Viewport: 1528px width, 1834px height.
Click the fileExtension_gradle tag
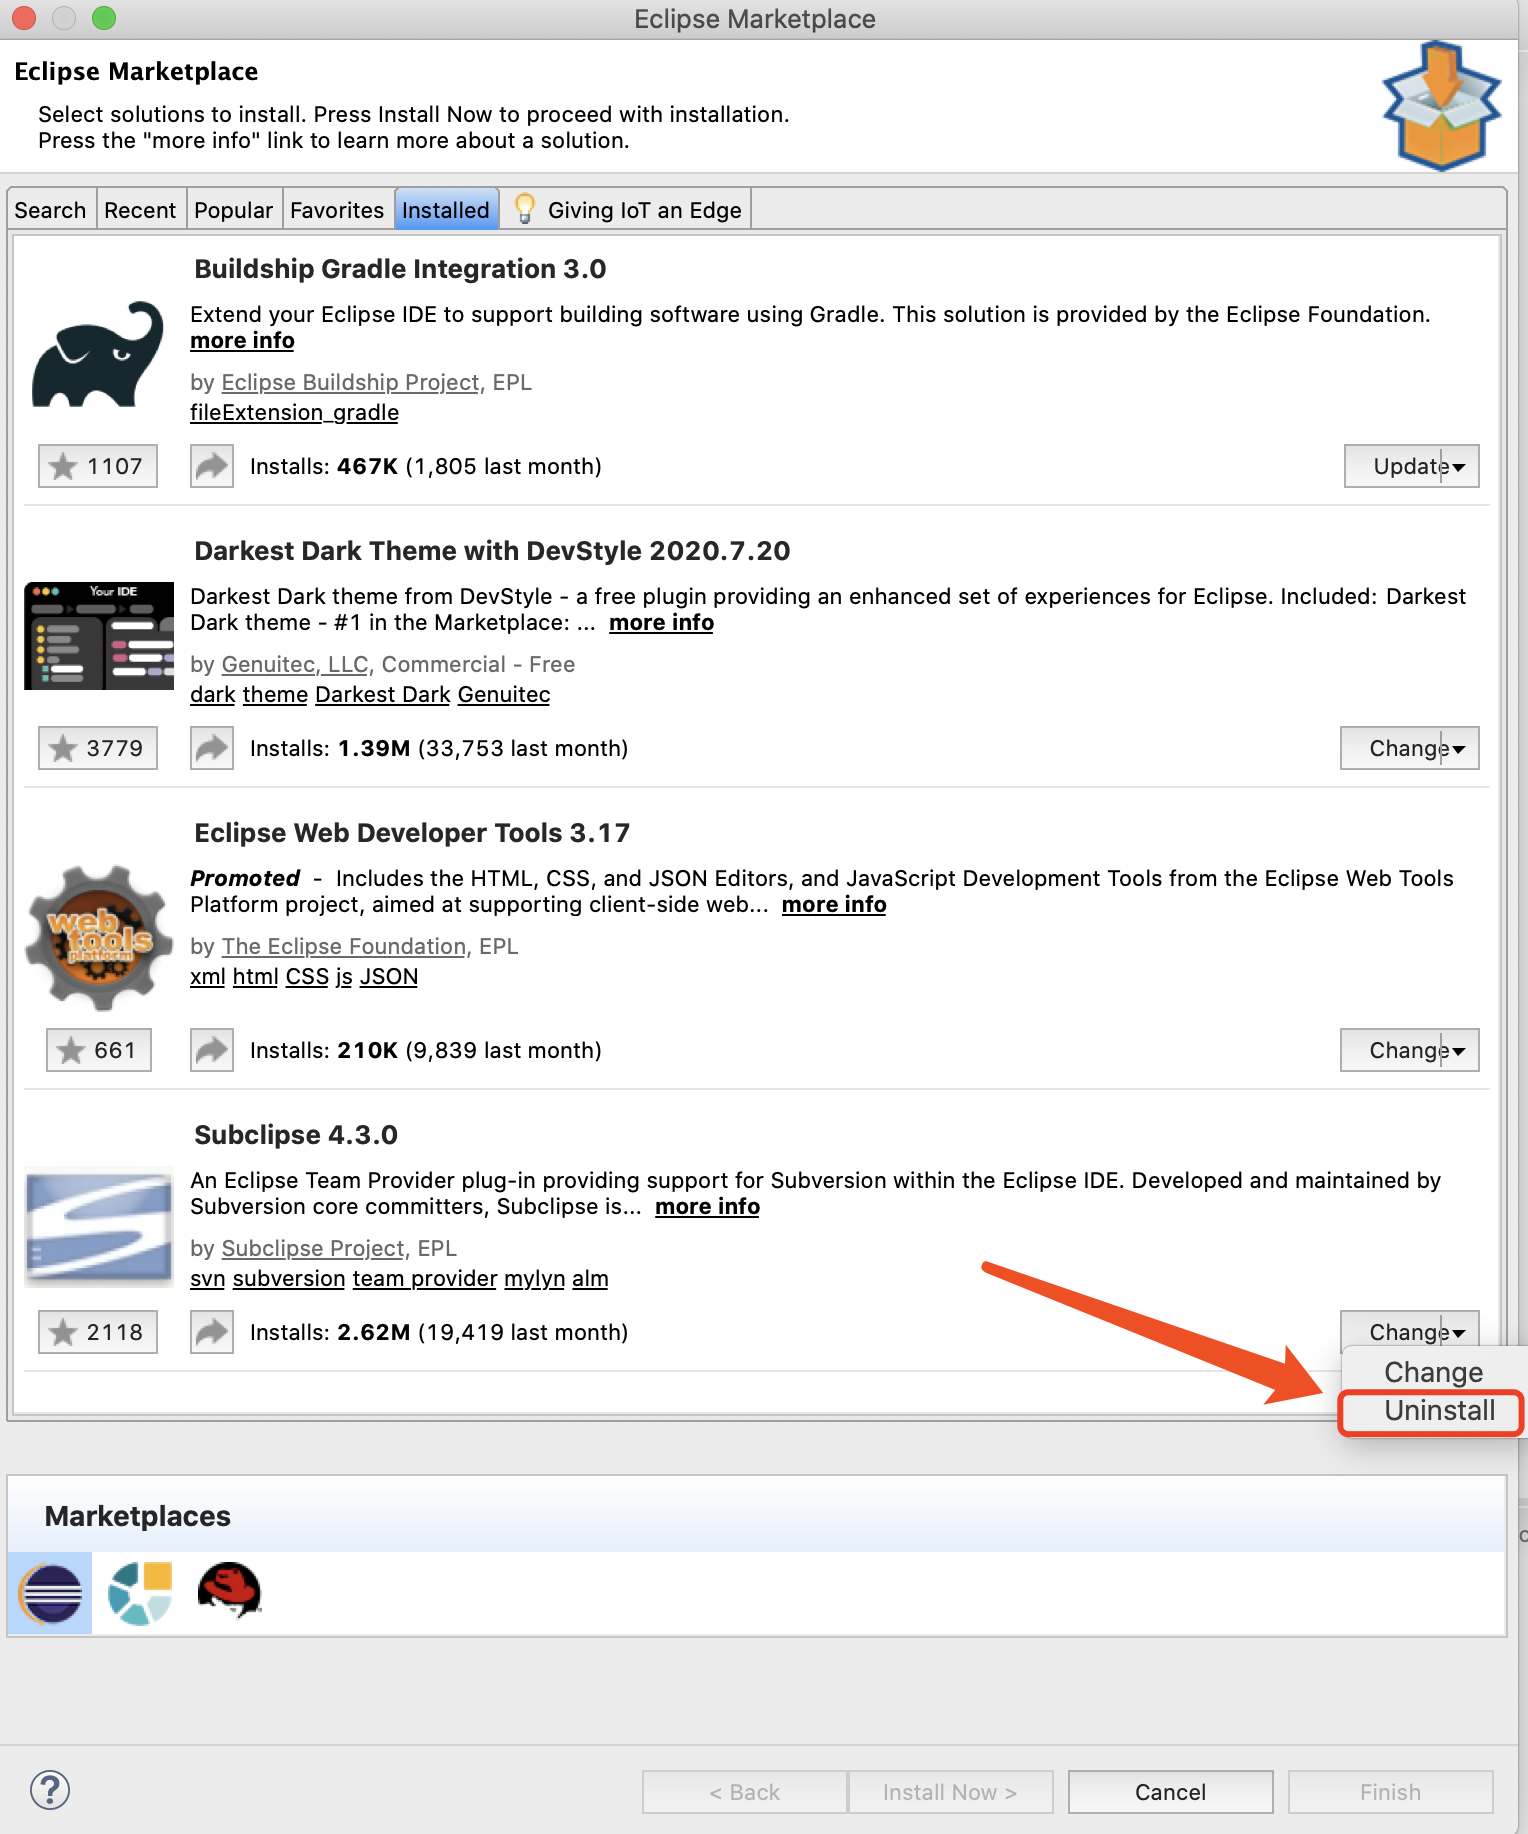[294, 413]
